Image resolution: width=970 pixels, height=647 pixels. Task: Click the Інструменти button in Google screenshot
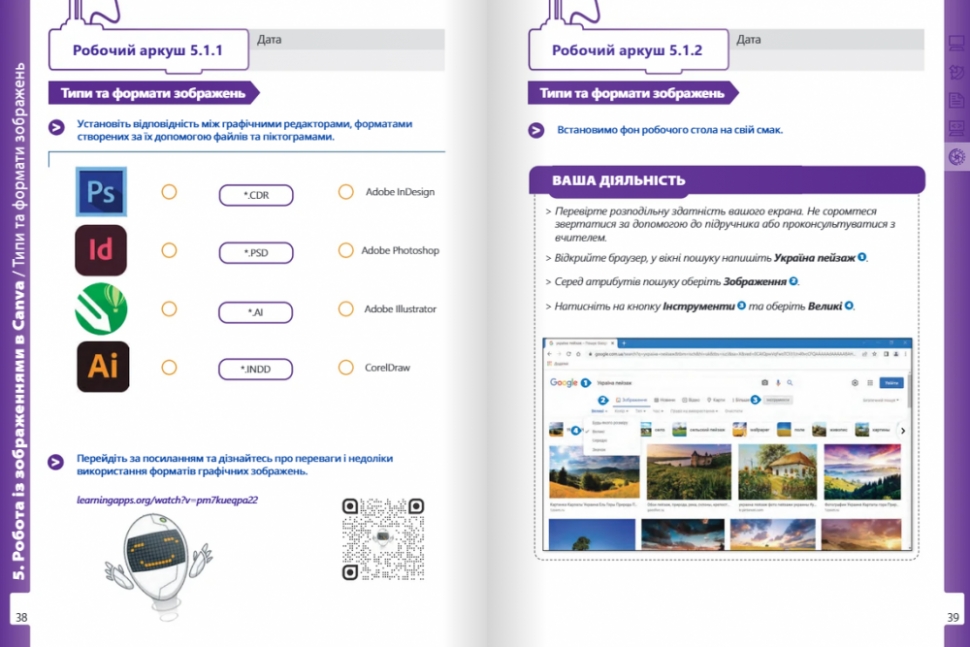point(778,400)
